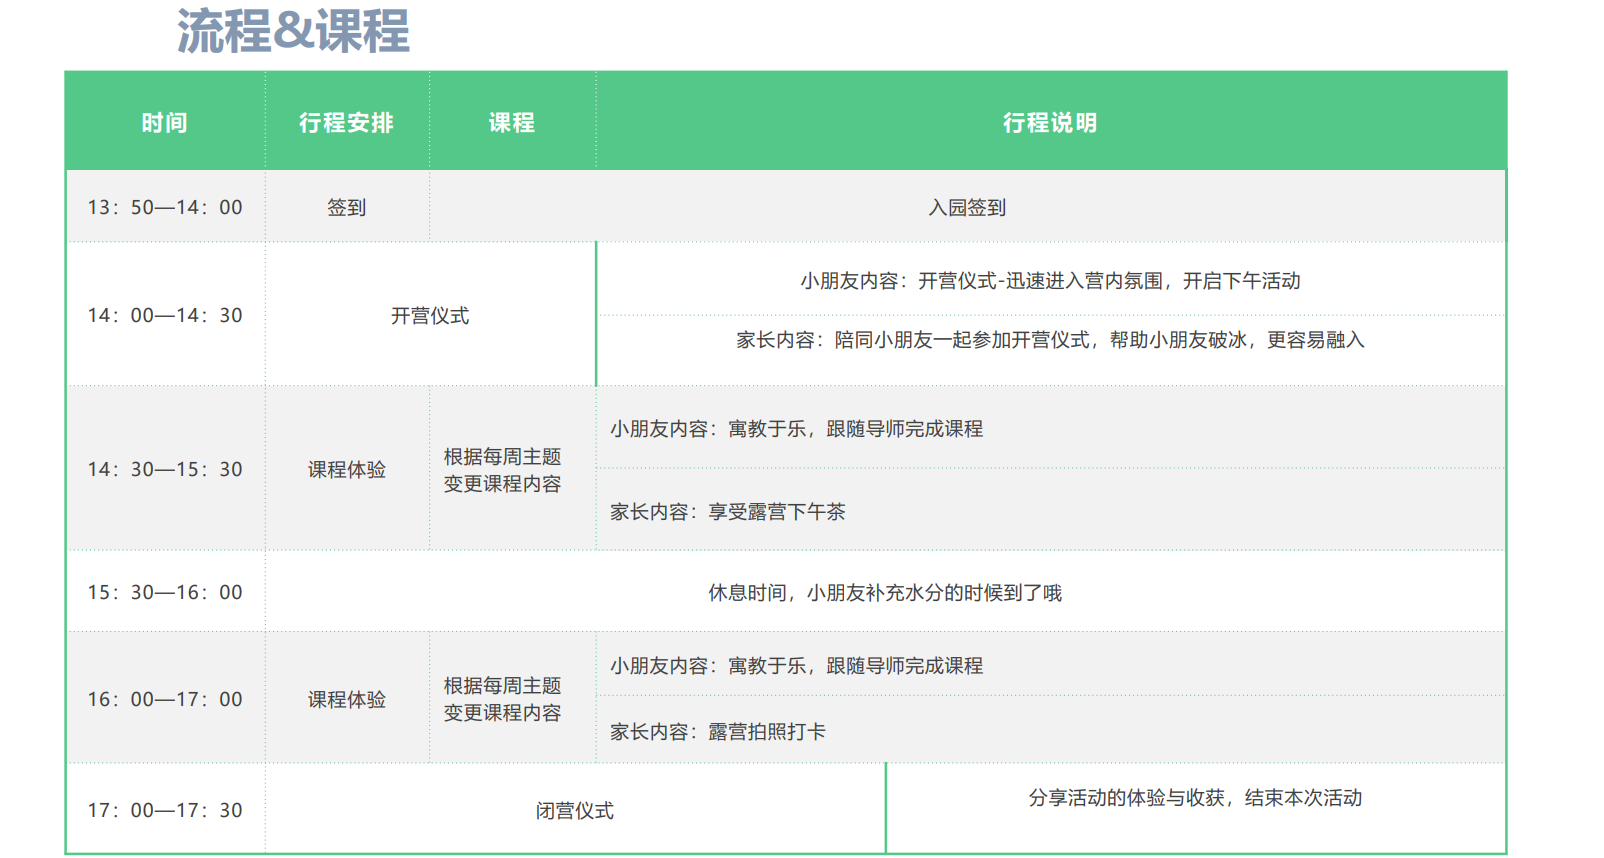Screen dimensions: 1604x858
Task: Select the 13:50—14:00 time cell
Action: [165, 207]
